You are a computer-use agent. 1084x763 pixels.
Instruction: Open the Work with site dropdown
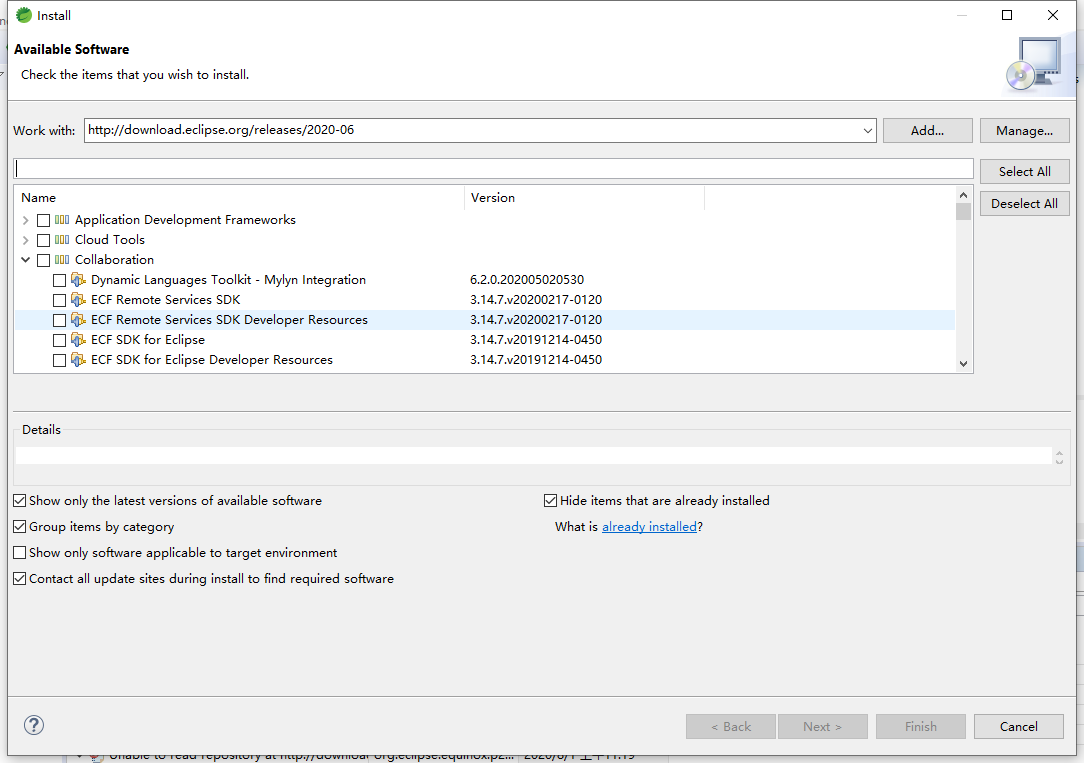tap(867, 131)
